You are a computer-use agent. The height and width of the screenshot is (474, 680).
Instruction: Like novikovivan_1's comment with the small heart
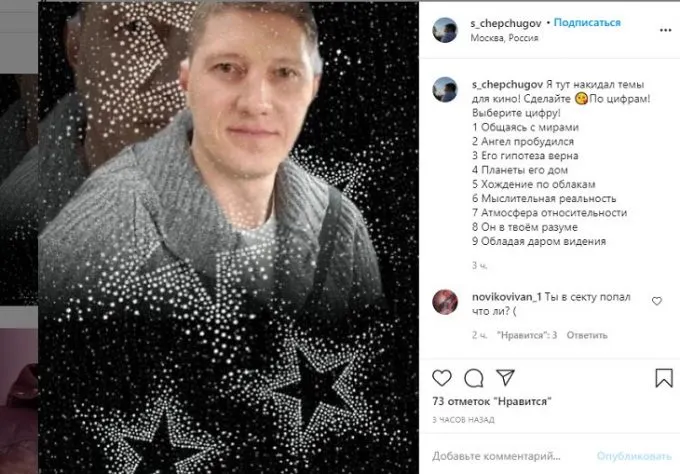click(x=657, y=301)
